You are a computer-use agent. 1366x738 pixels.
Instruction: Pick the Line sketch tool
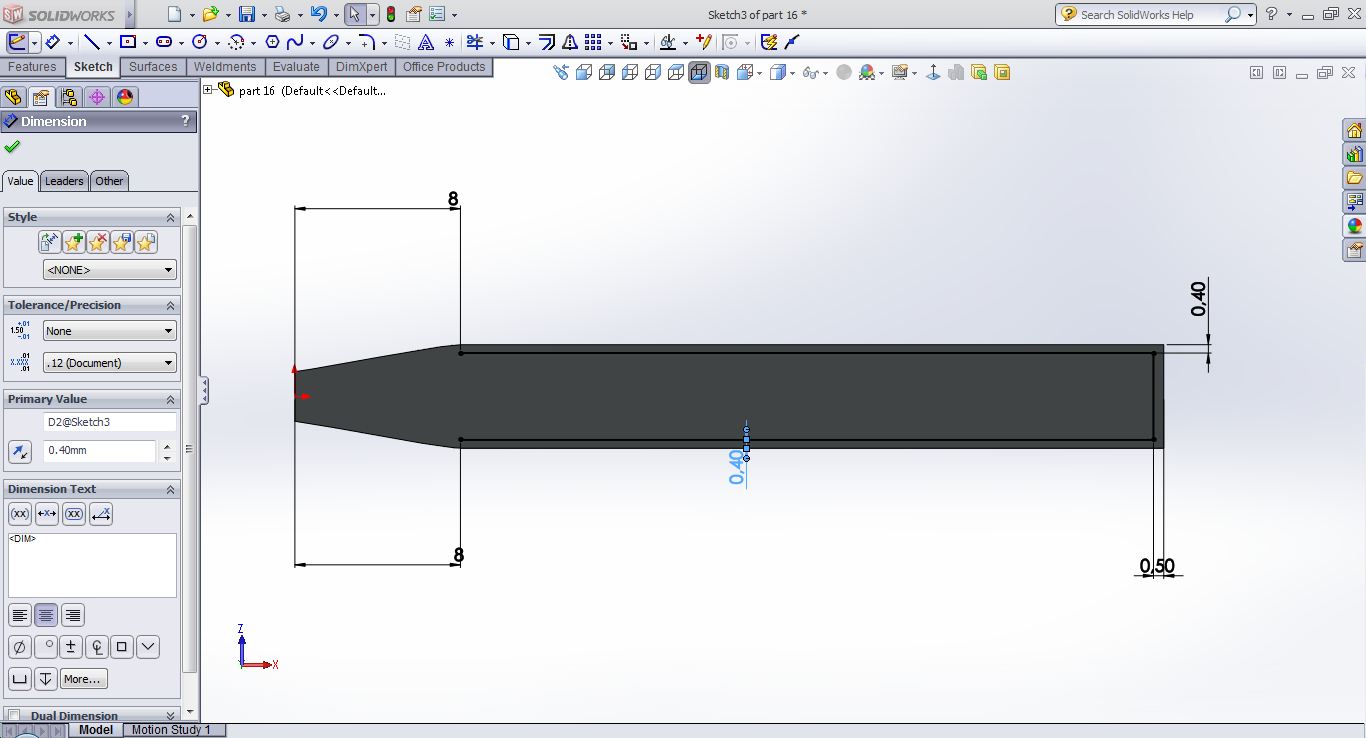tap(91, 42)
